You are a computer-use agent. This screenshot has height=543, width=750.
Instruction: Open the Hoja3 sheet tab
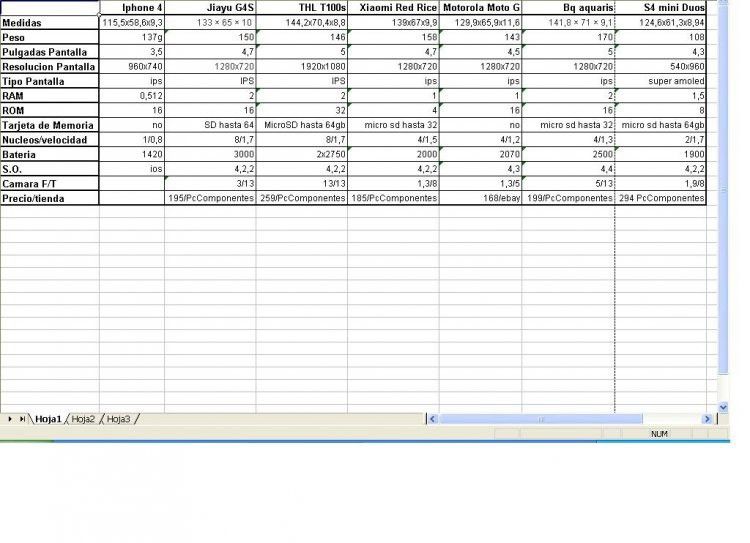[x=118, y=419]
